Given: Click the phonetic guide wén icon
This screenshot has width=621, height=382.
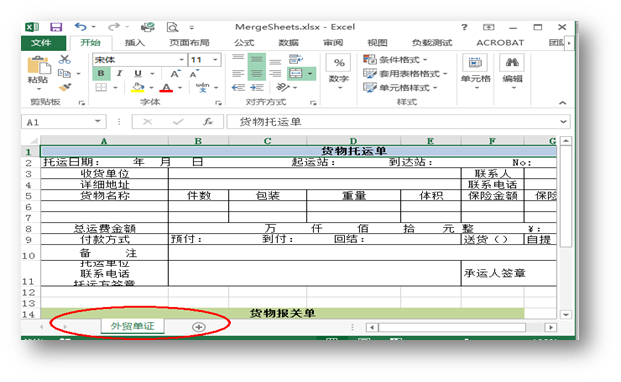Looking at the screenshot, I should (202, 87).
